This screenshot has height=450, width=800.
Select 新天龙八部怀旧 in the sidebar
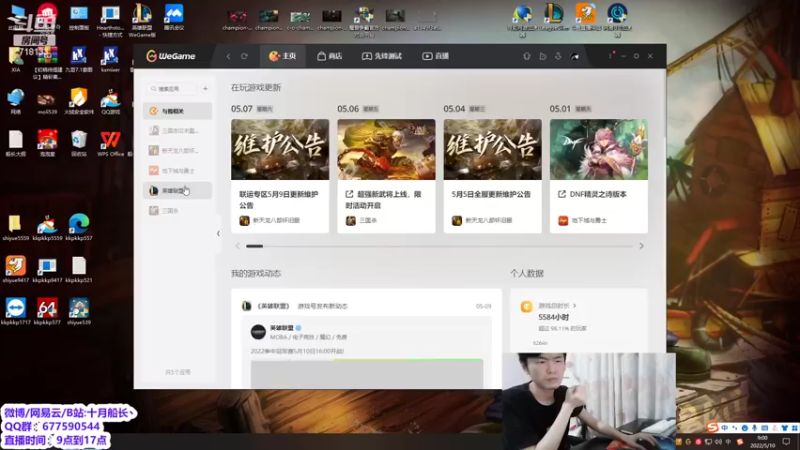pos(178,151)
